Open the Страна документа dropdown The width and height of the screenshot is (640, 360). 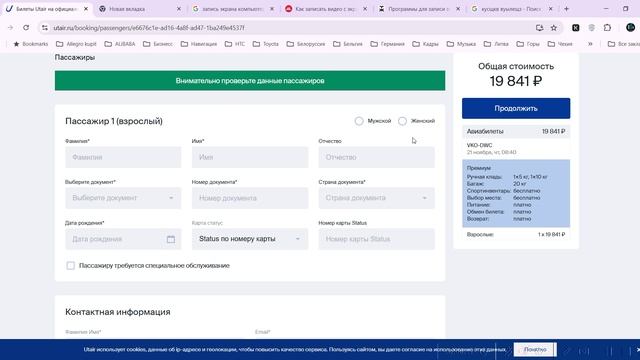tap(376, 198)
